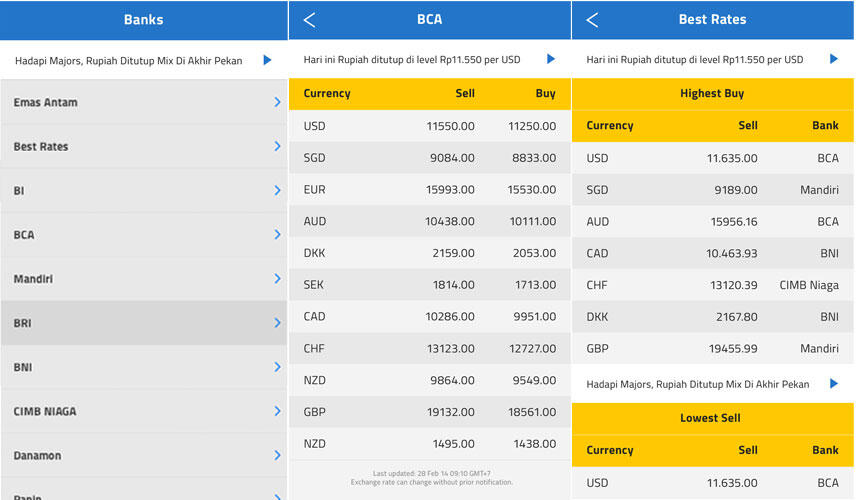Select Best Rates in bank list
Screen dimensions: 856x500
tap(144, 146)
